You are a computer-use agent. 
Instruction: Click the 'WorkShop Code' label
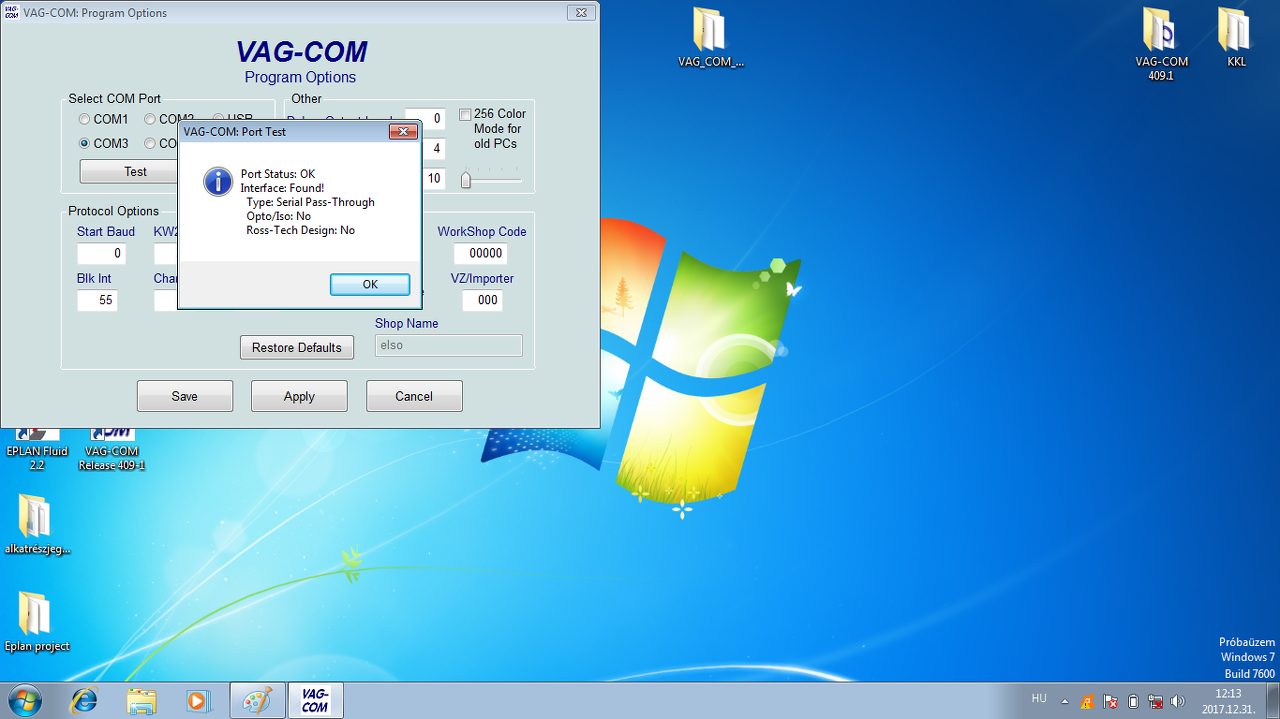coord(482,231)
